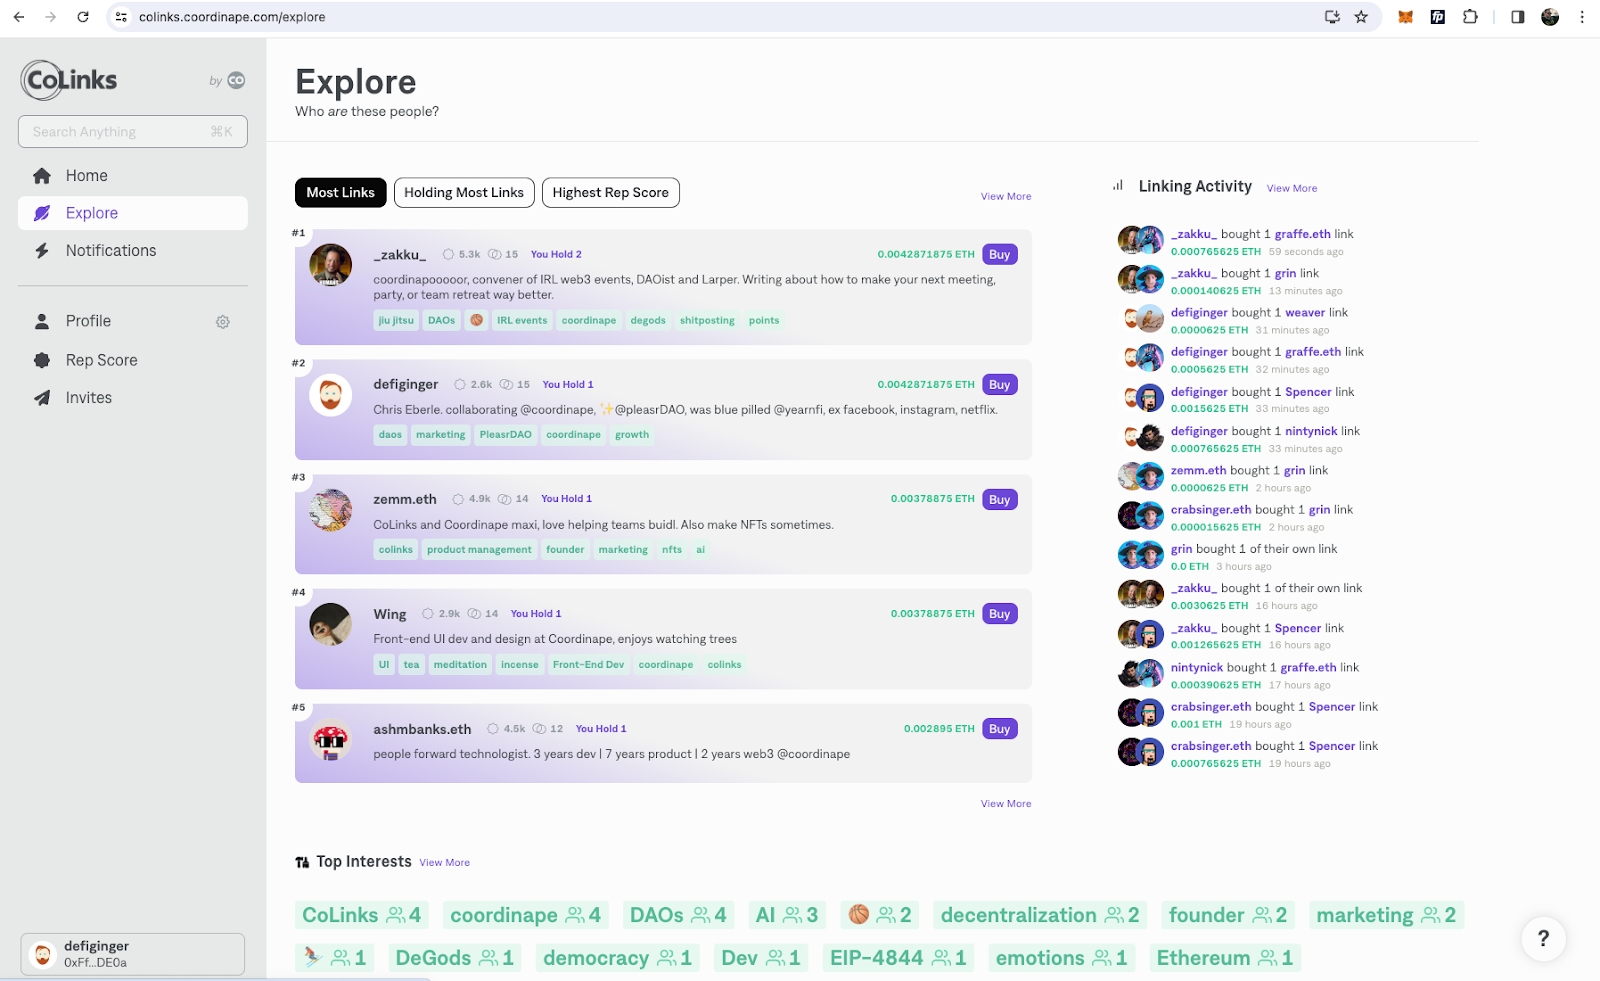
Task: Buy a link for defiginger
Action: [x=1000, y=385]
